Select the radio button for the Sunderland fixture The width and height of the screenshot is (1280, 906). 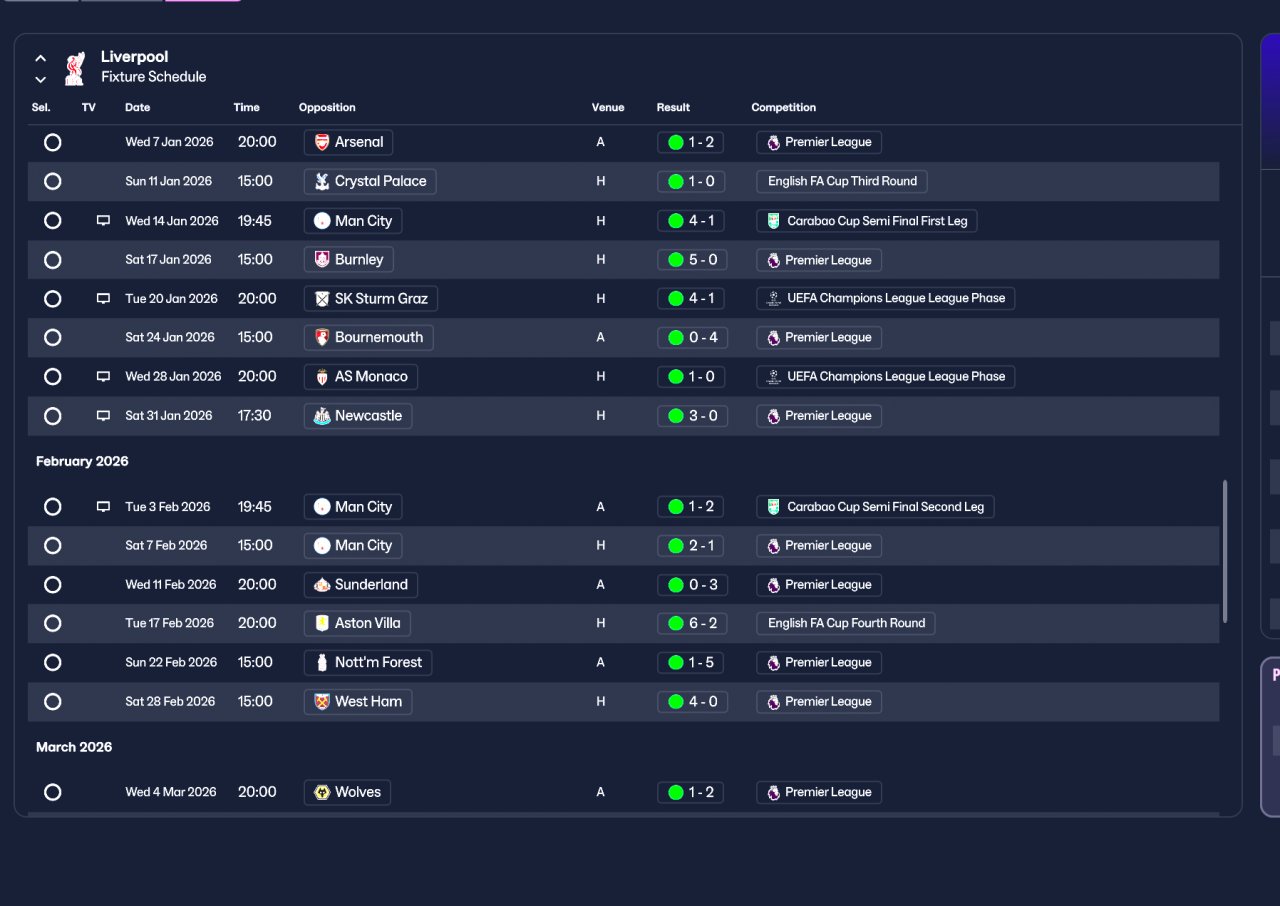coord(53,584)
